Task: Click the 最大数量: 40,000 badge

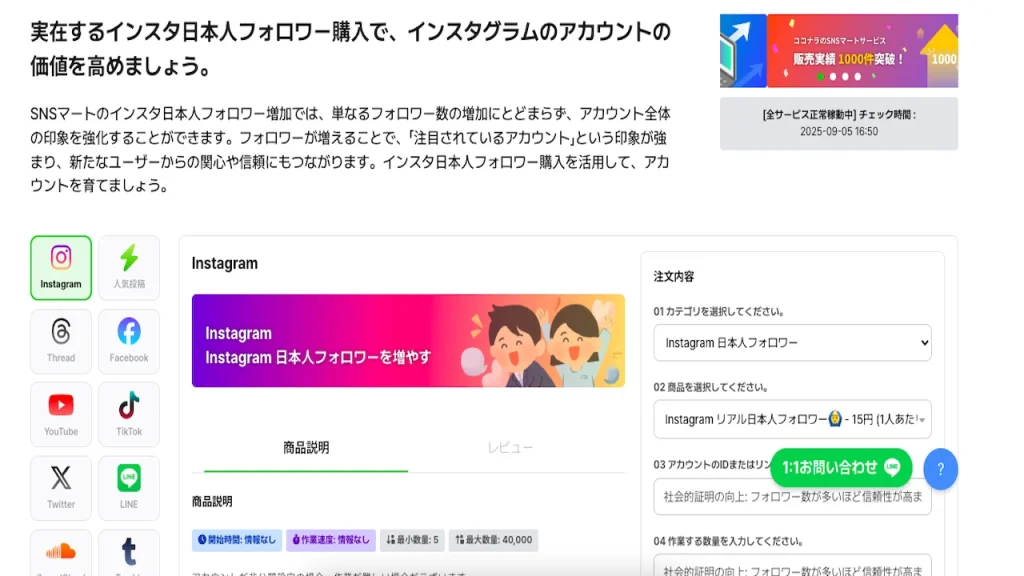Action: point(493,540)
